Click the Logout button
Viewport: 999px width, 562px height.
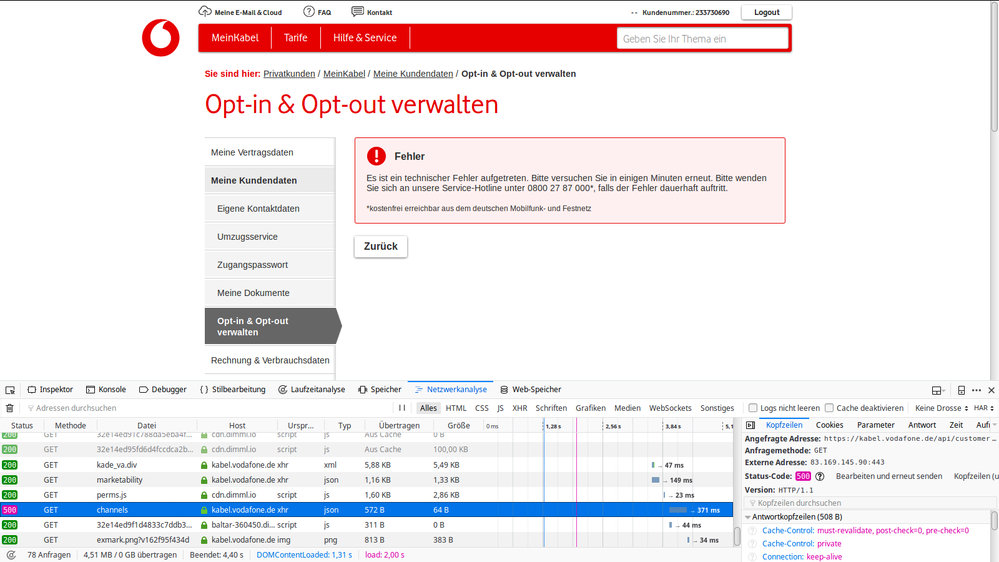point(766,12)
